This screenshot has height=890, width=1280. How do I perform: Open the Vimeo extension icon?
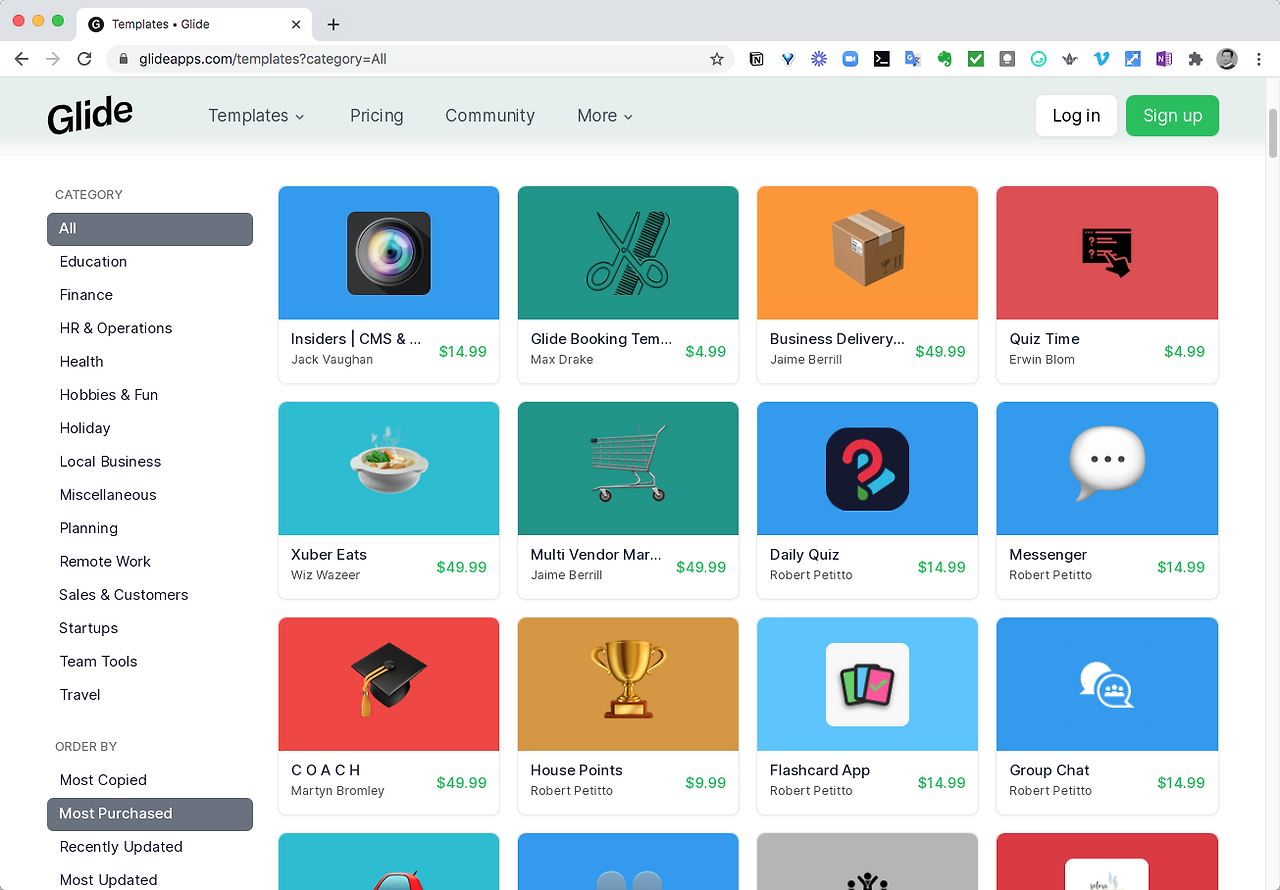pyautogui.click(x=1101, y=59)
